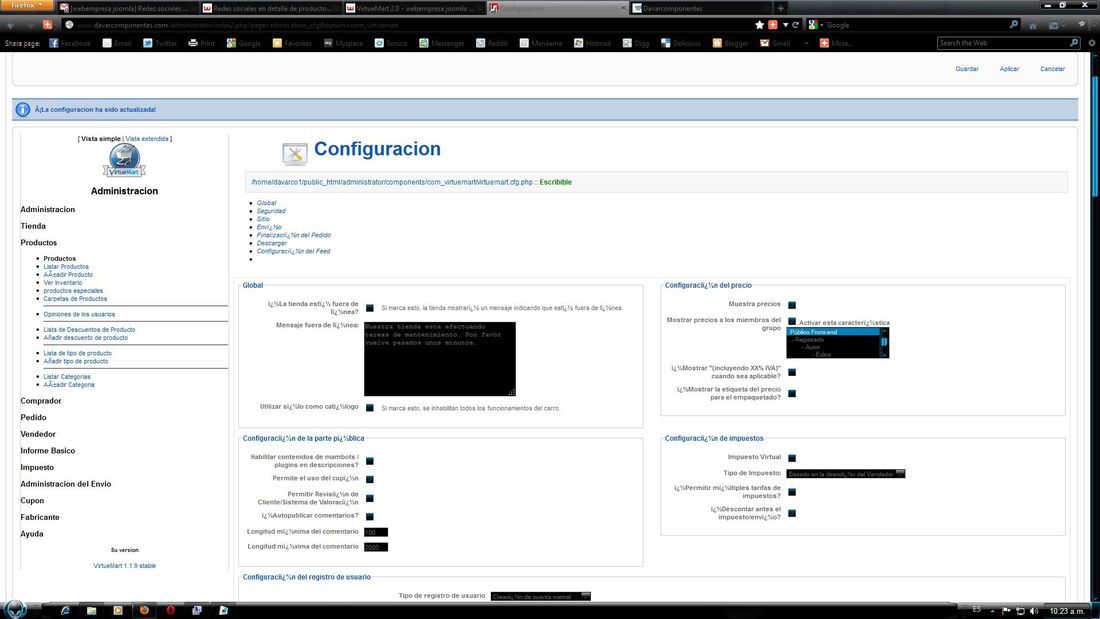Open the Listar Productos link
The width and height of the screenshot is (1100, 619).
[66, 267]
